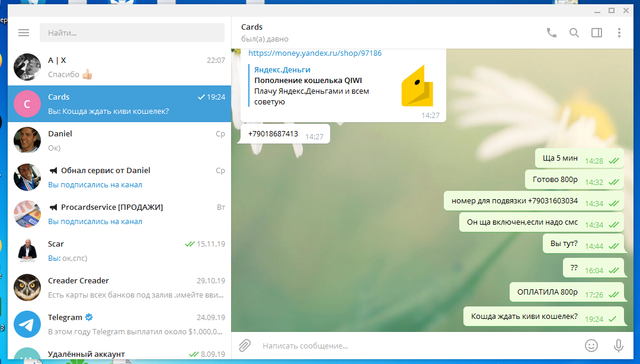Click the Scar chat avatar
This screenshot has height=364, width=640.
(x=27, y=251)
